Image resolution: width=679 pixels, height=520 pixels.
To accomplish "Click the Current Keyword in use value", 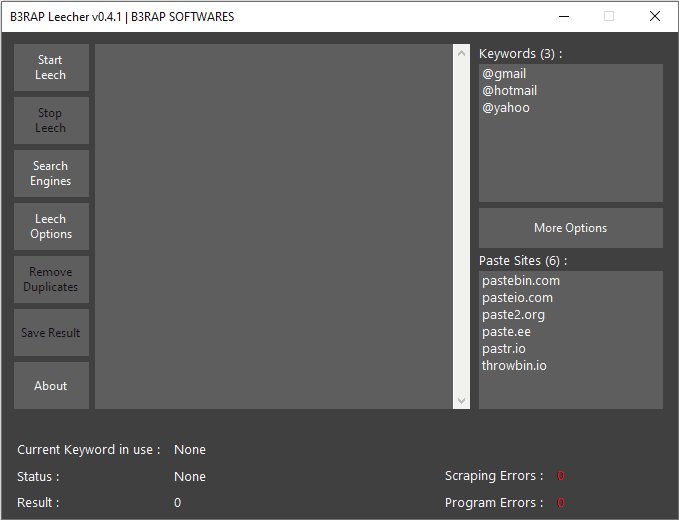I will (190, 449).
